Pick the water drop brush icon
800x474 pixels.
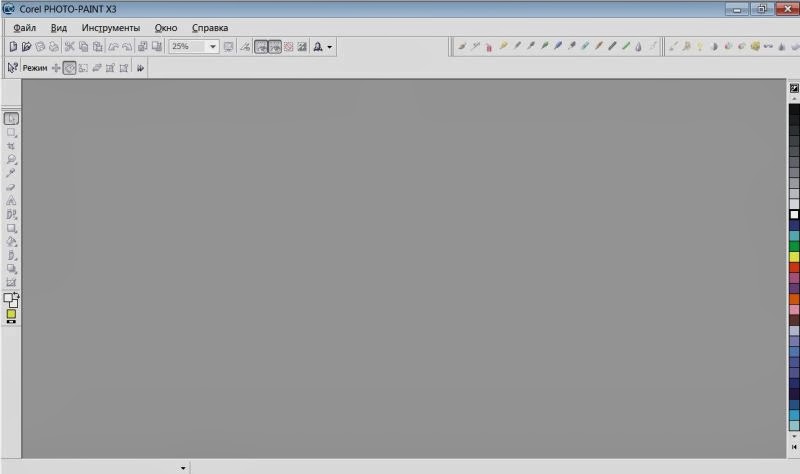638,47
